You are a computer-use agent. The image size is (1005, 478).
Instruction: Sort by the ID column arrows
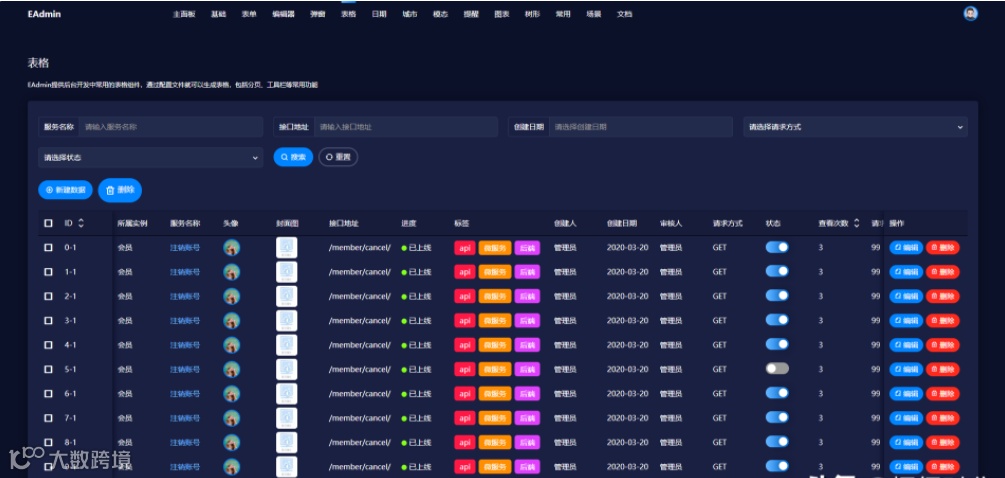[x=81, y=224]
